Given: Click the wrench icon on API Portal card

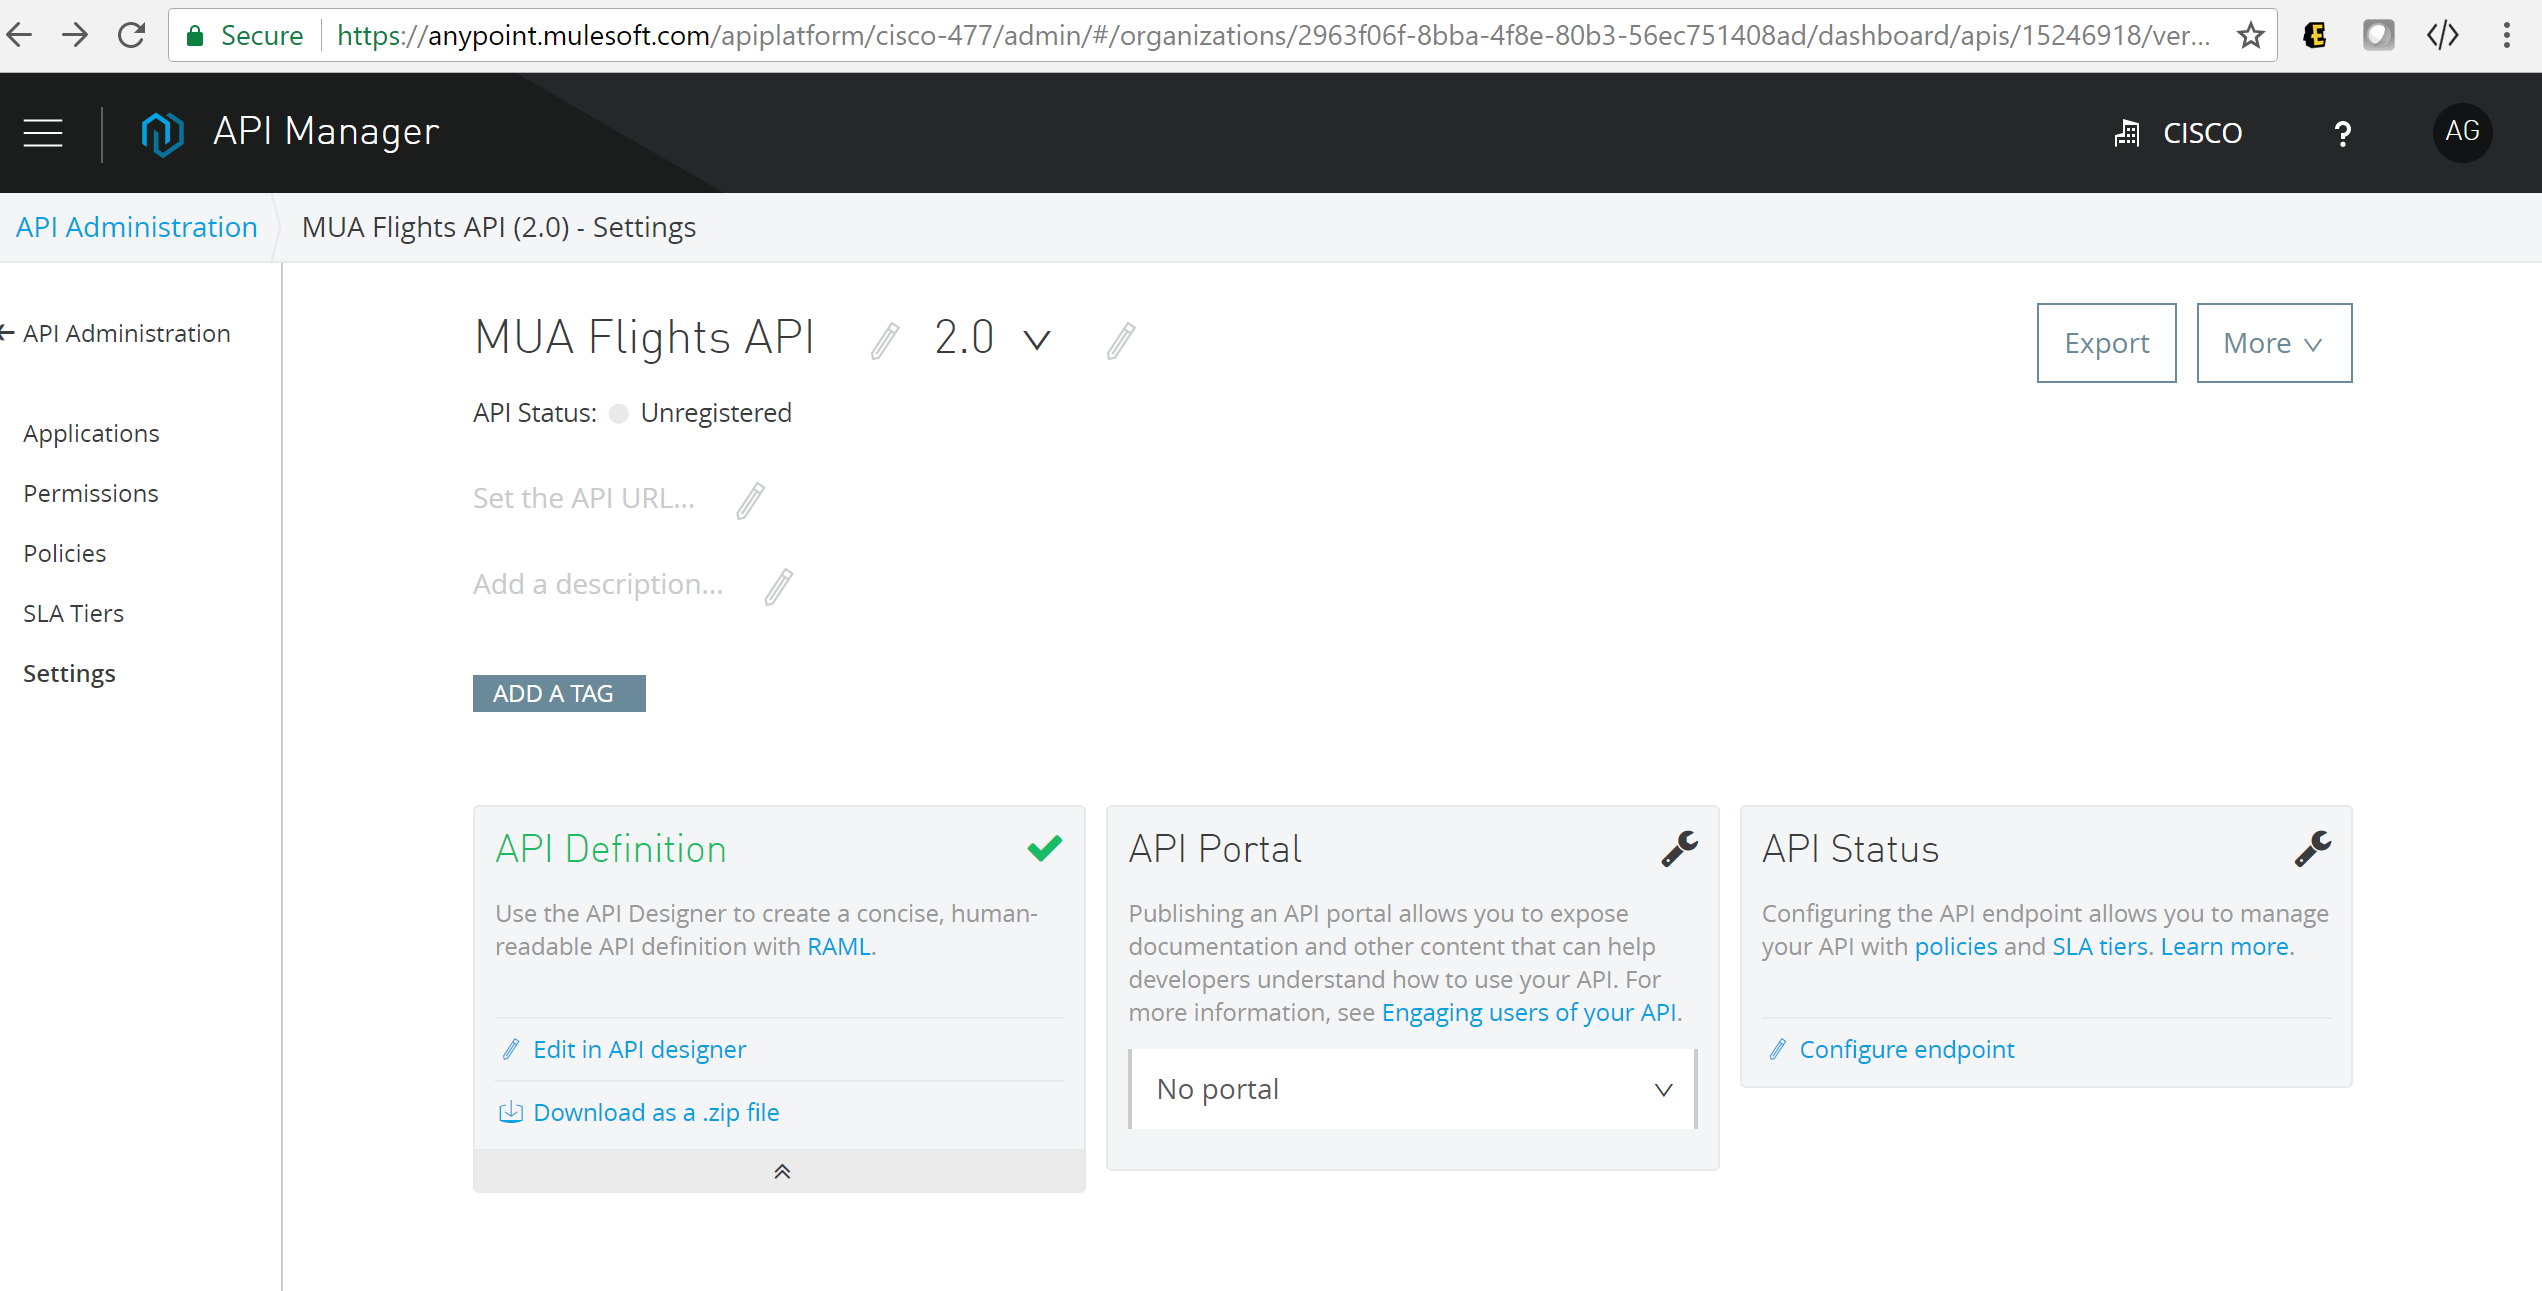Looking at the screenshot, I should pos(1679,849).
